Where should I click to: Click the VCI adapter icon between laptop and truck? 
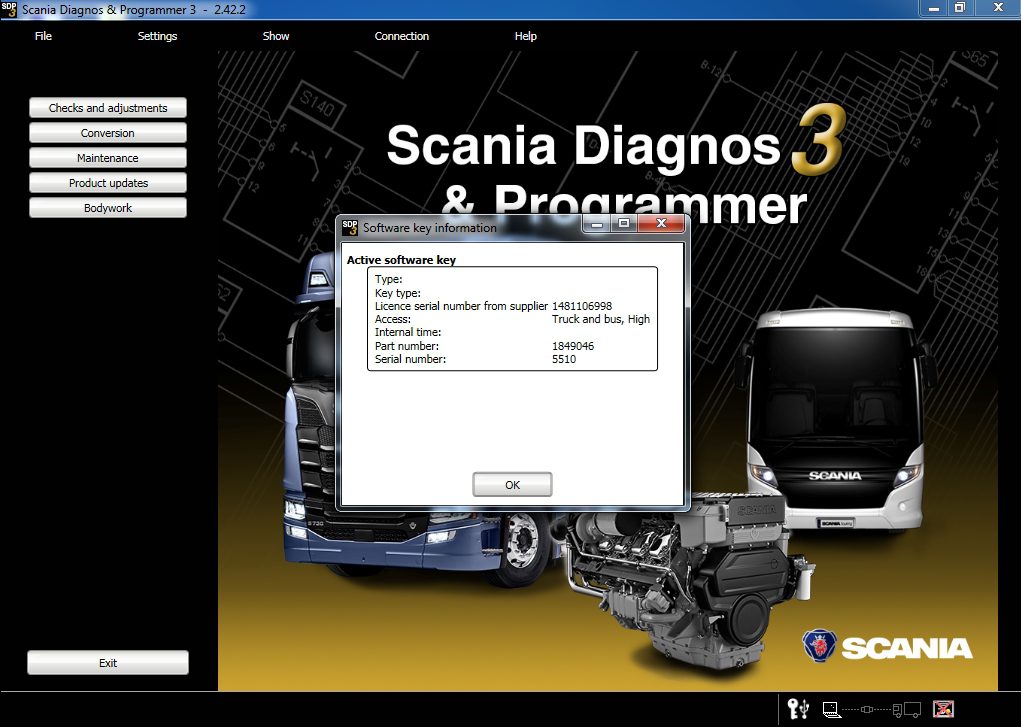(x=867, y=708)
